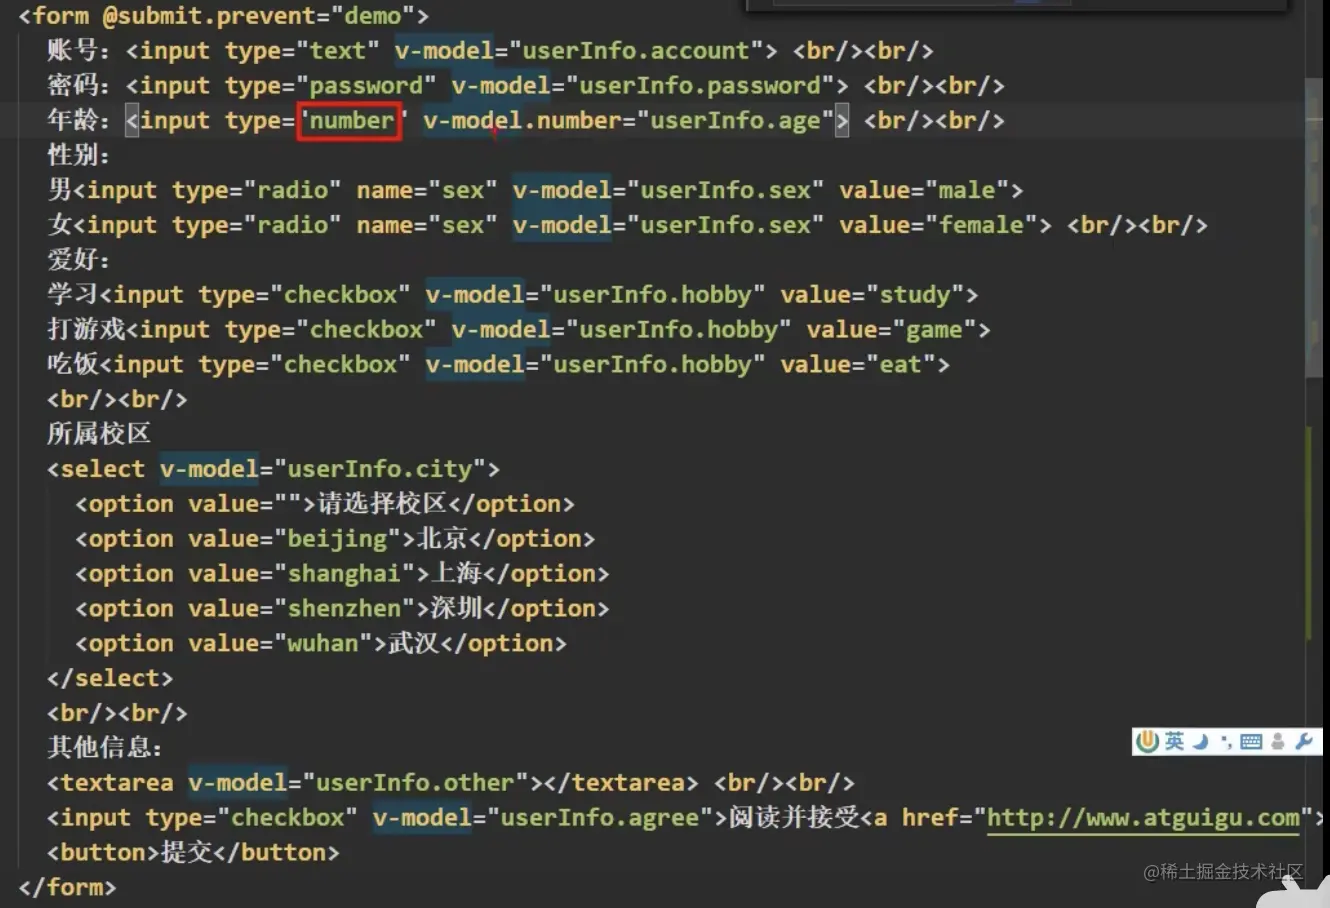This screenshot has width=1330, height=908.
Task: Click the 北京 option text
Action: (x=443, y=539)
